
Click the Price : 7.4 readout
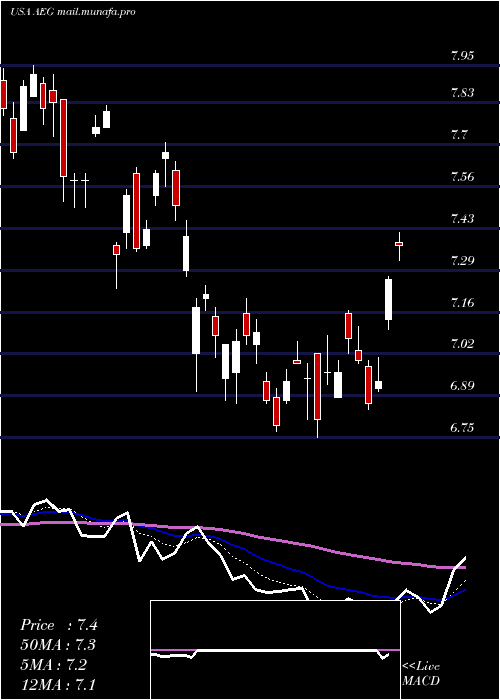coord(58,625)
